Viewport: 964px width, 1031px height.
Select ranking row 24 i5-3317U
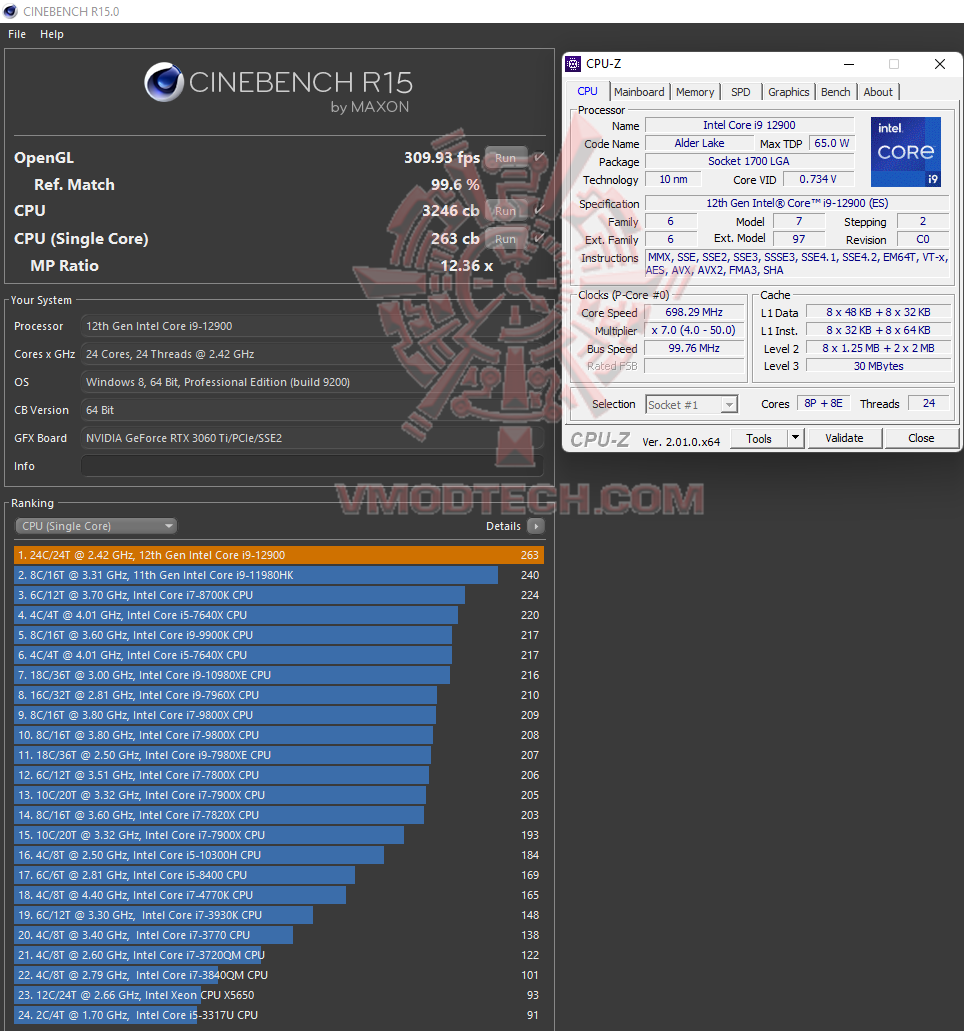point(279,1015)
